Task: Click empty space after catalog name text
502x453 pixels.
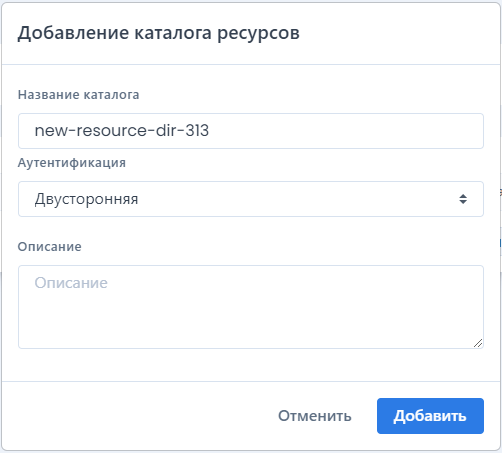Action: [343, 131]
